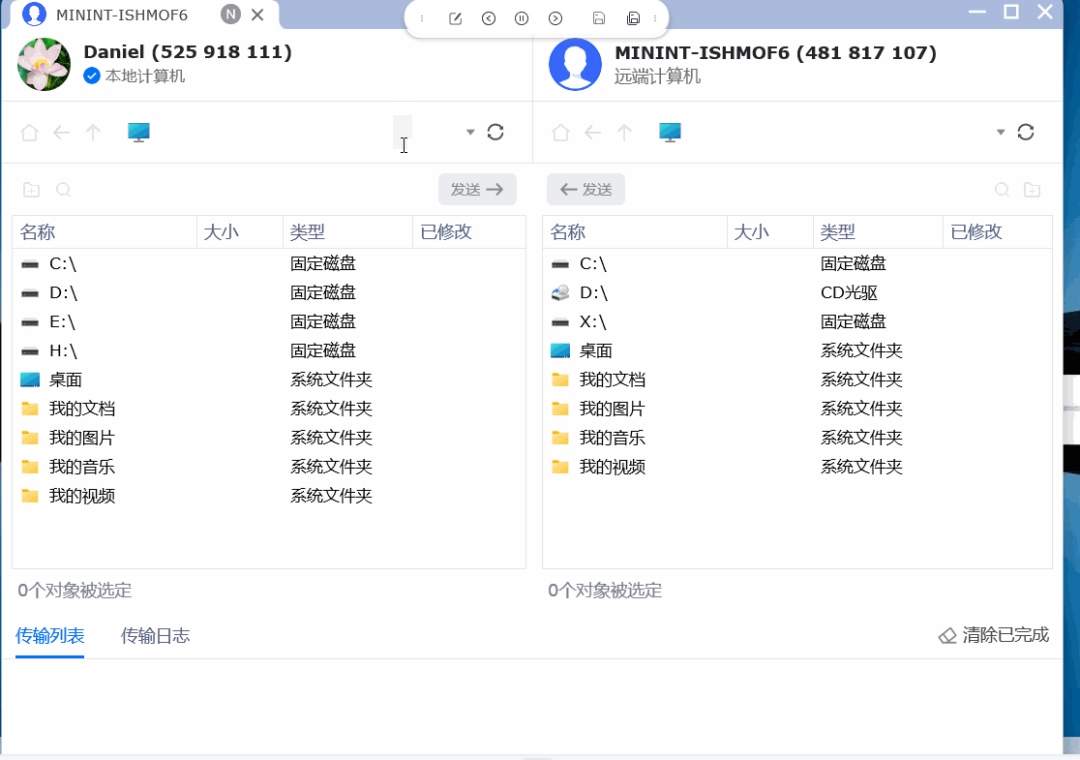Go to home directory in the left pane
Viewport: 1080px width, 760px height.
point(29,131)
